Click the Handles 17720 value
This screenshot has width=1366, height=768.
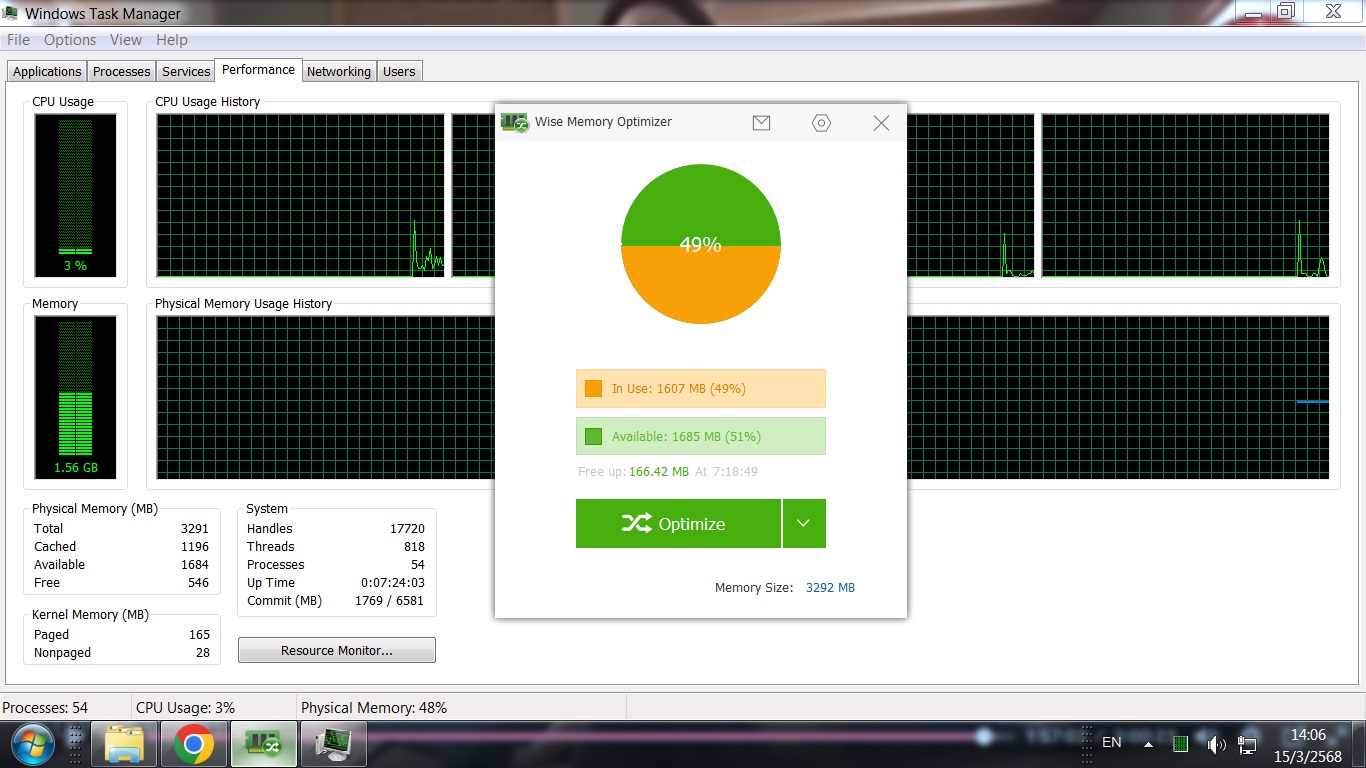pos(407,528)
